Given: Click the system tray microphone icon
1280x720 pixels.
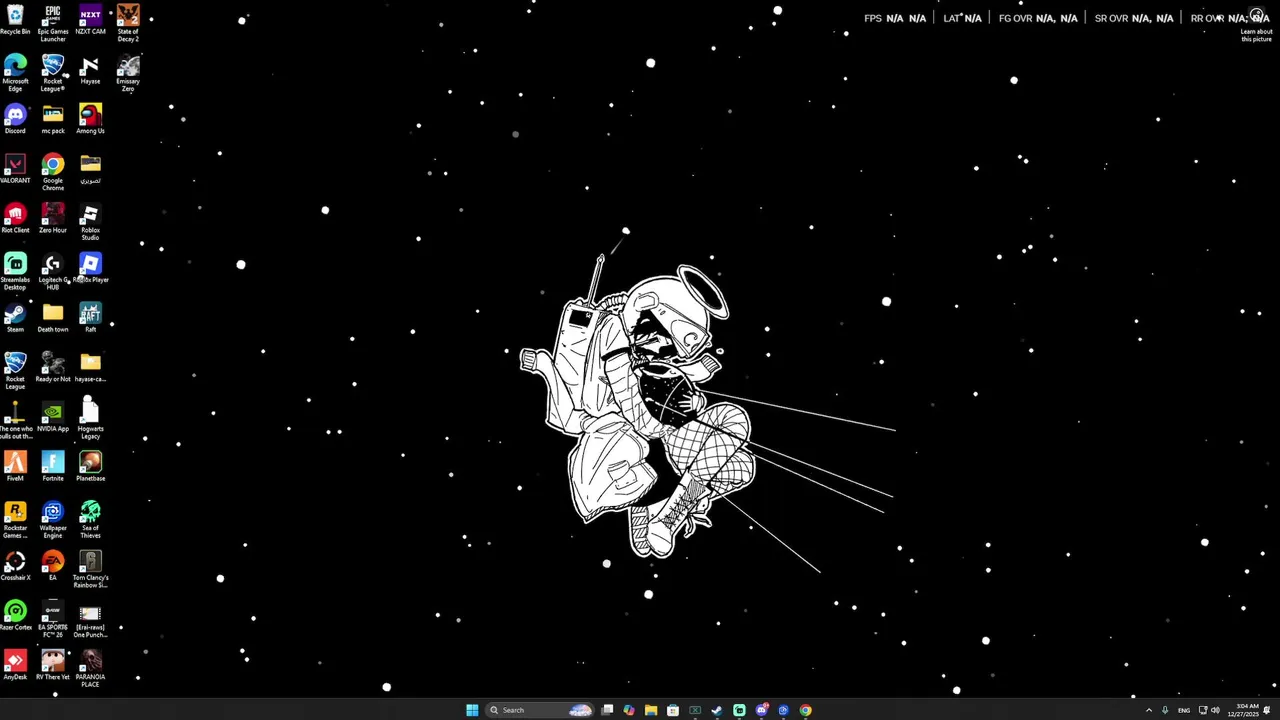Looking at the screenshot, I should pyautogui.click(x=1164, y=710).
